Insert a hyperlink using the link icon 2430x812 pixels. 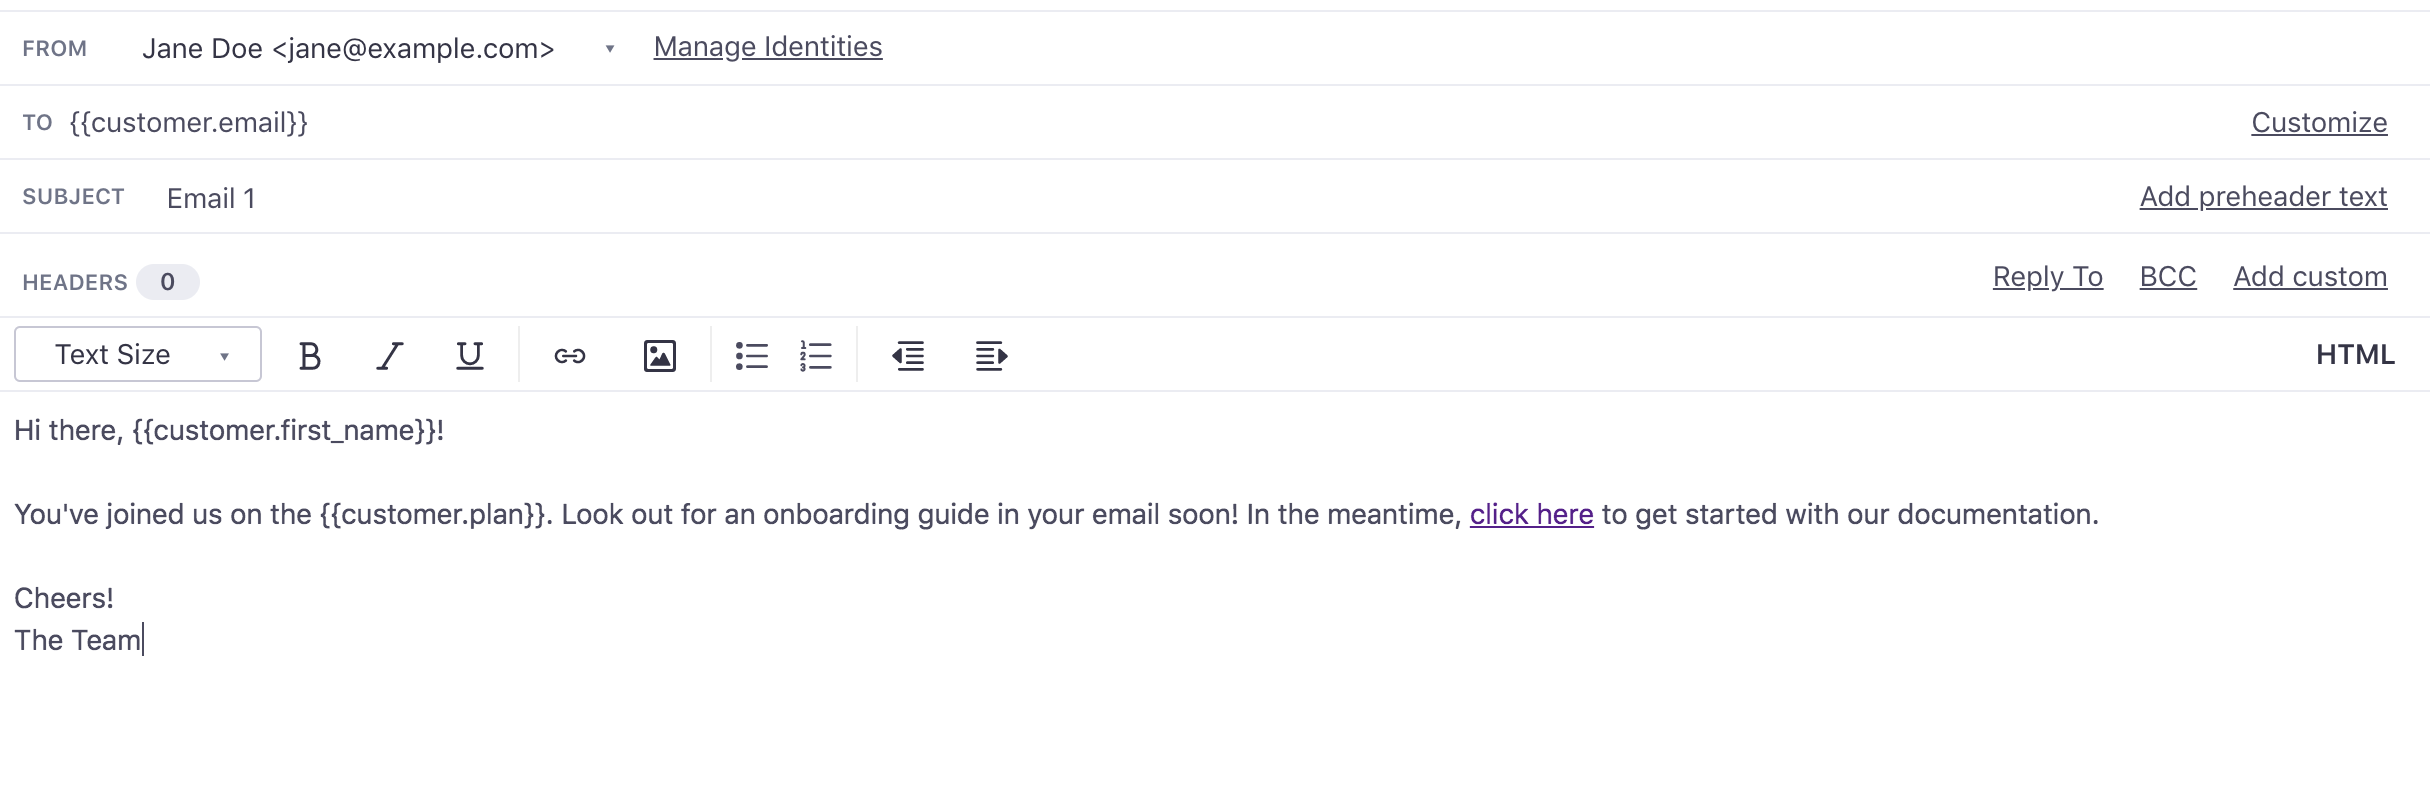point(570,356)
